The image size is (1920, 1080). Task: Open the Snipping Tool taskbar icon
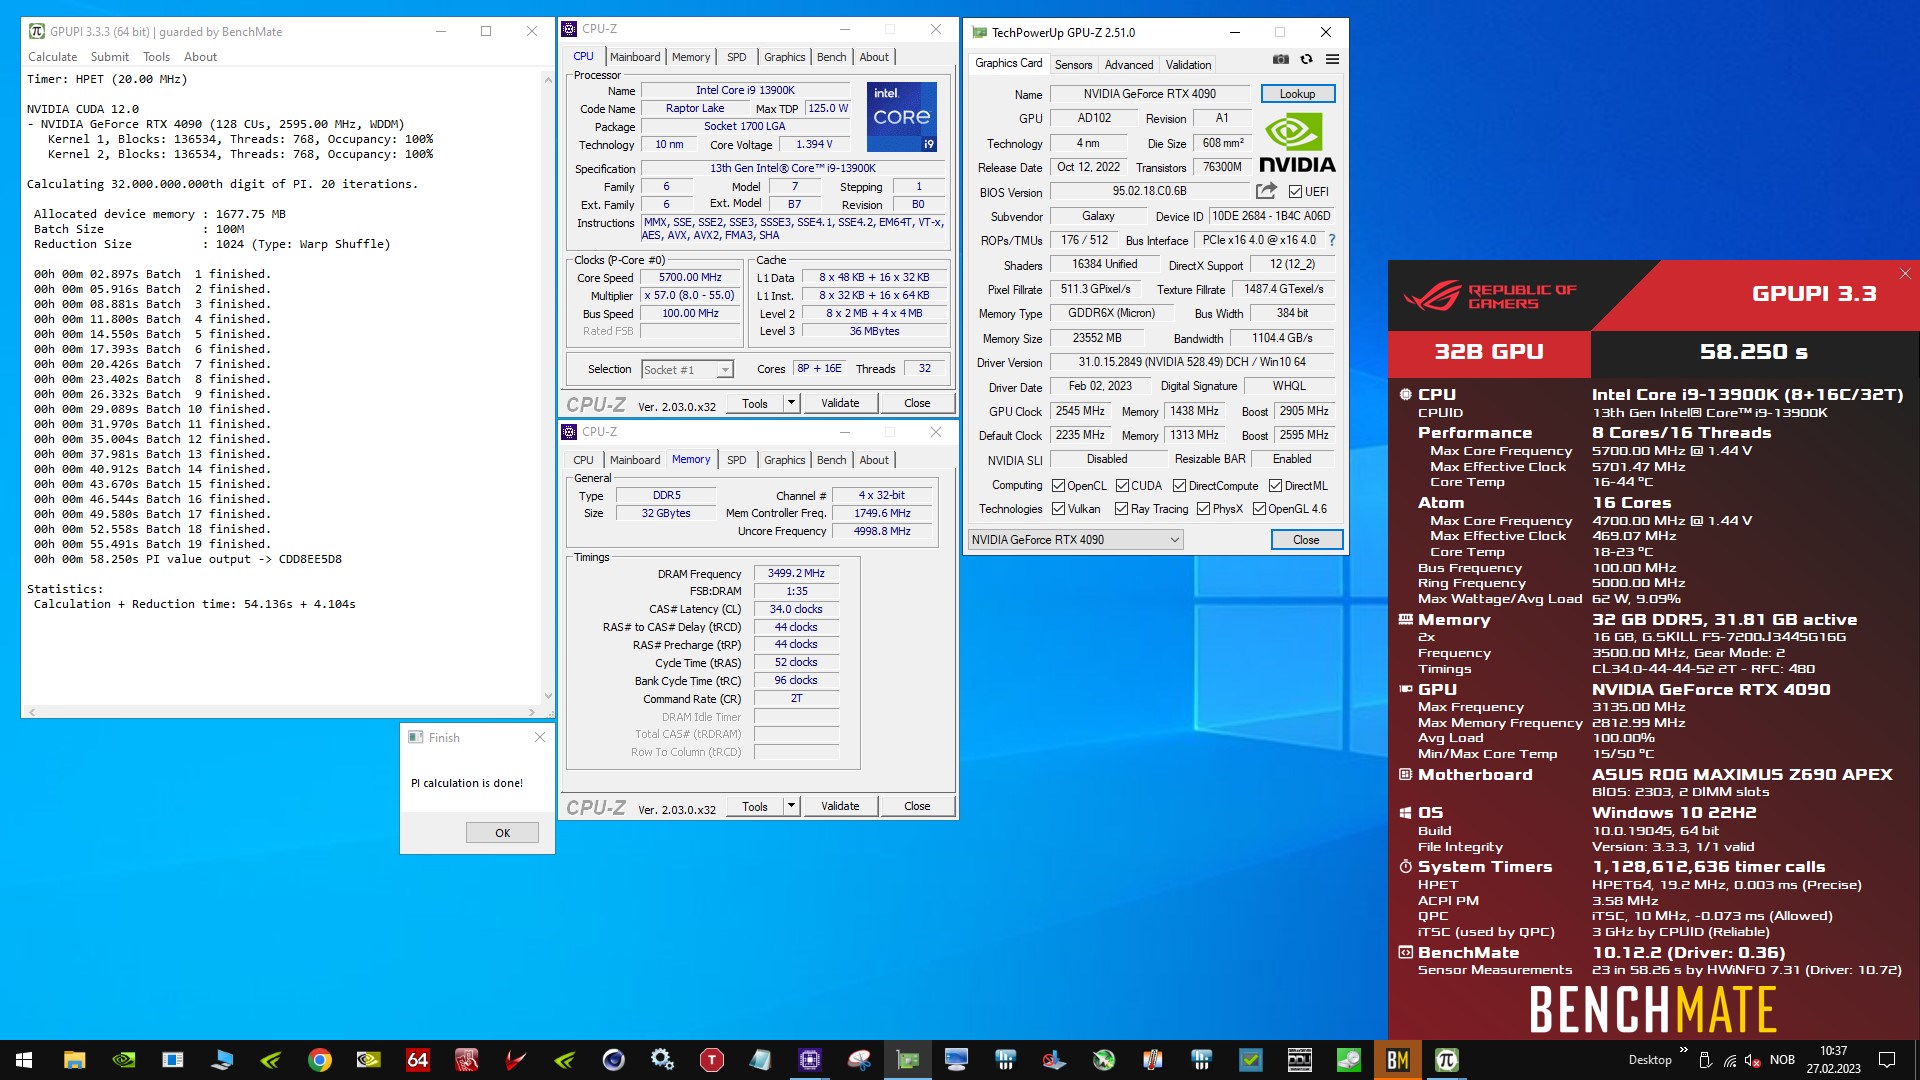859,1060
